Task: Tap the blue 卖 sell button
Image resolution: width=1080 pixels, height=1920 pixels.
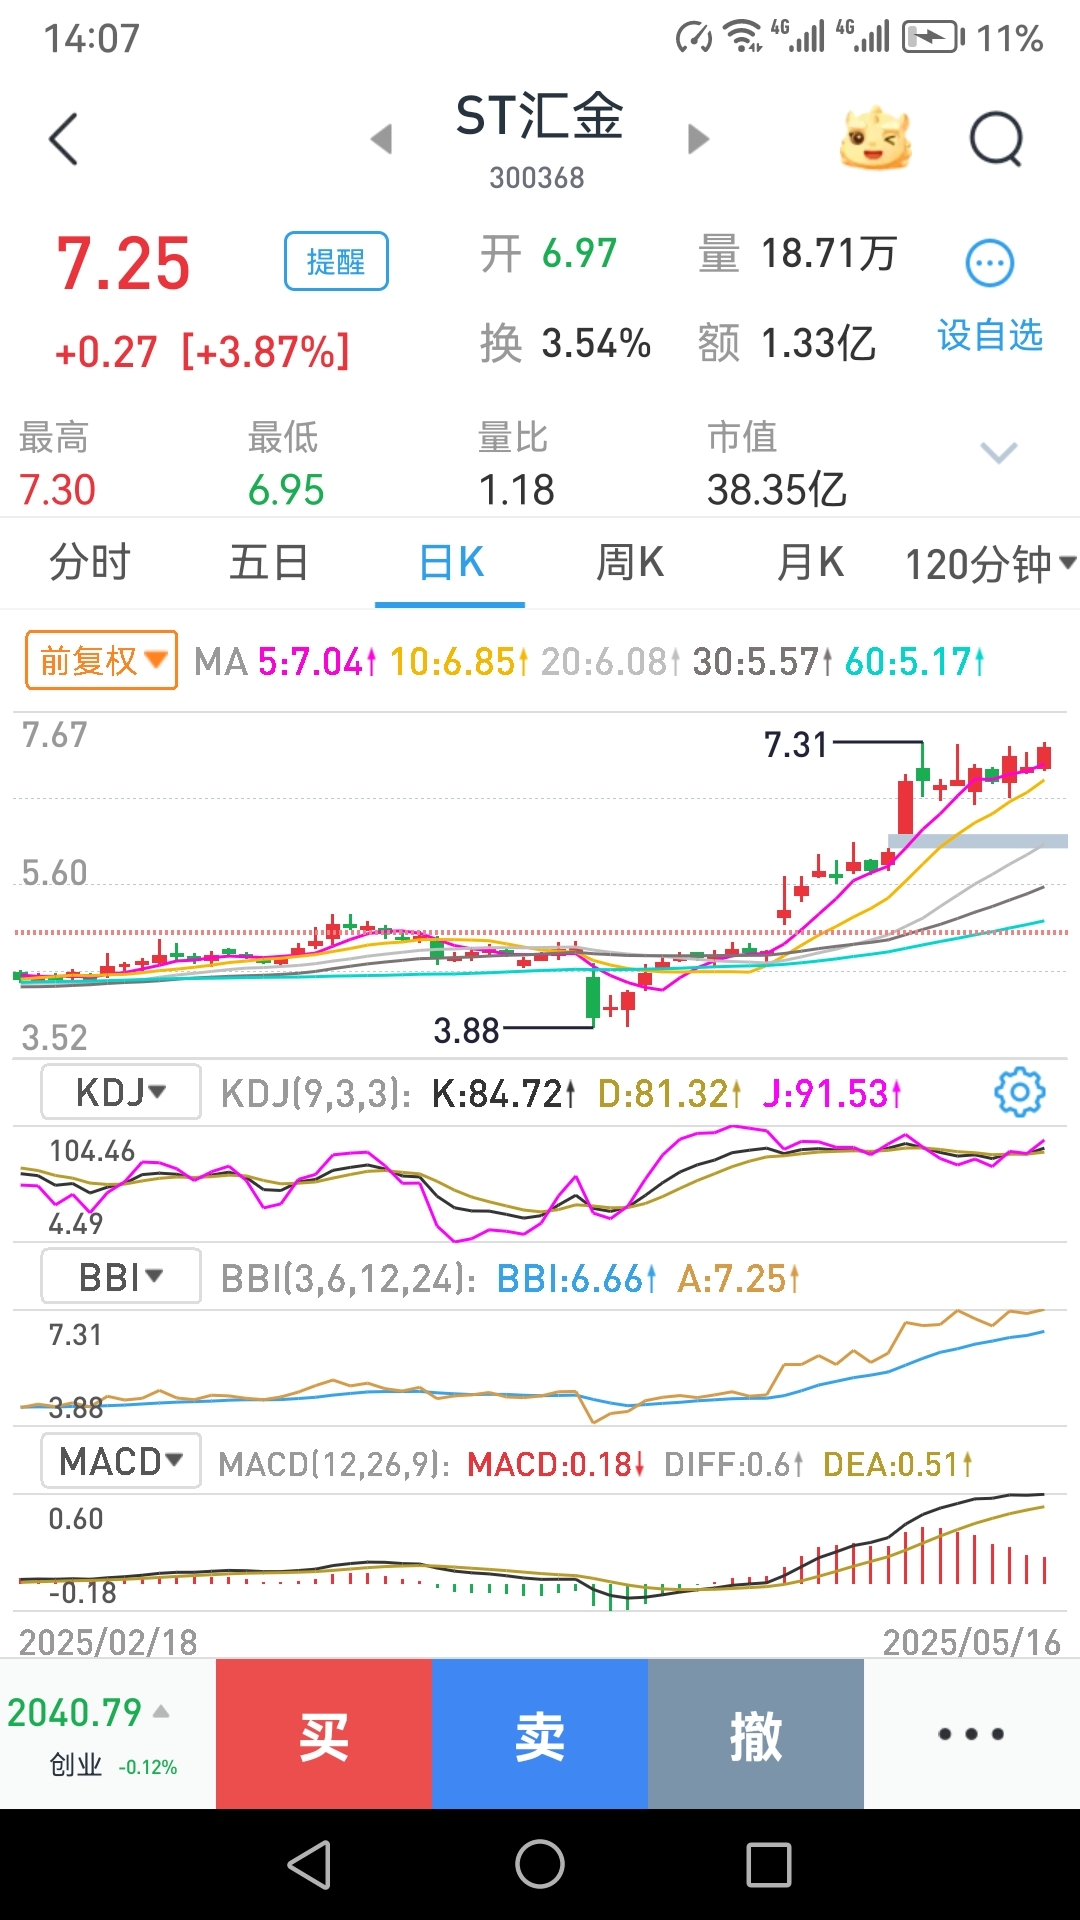Action: point(540,1734)
